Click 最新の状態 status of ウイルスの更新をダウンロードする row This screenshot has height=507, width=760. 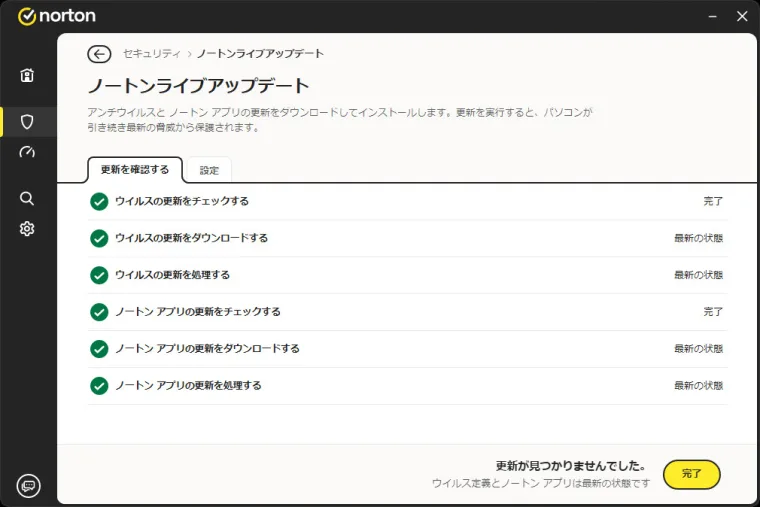click(x=698, y=238)
